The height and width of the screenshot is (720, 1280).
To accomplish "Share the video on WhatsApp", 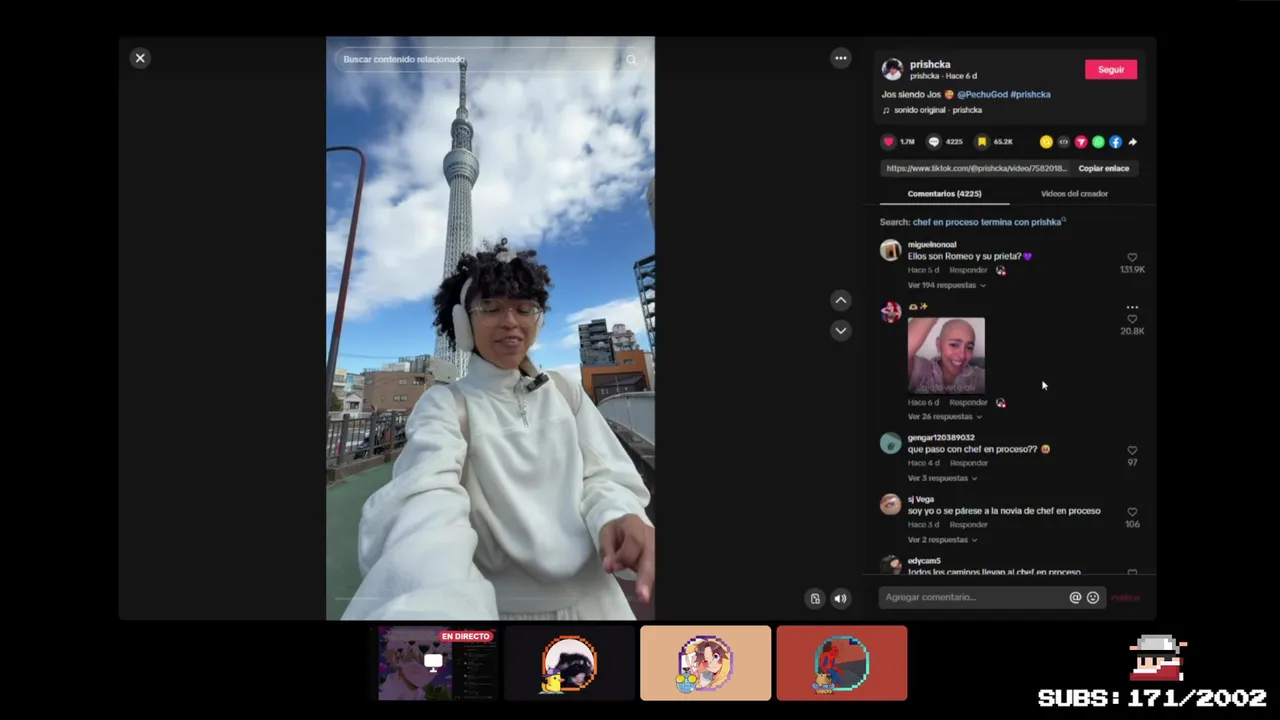I will pyautogui.click(x=1098, y=142).
